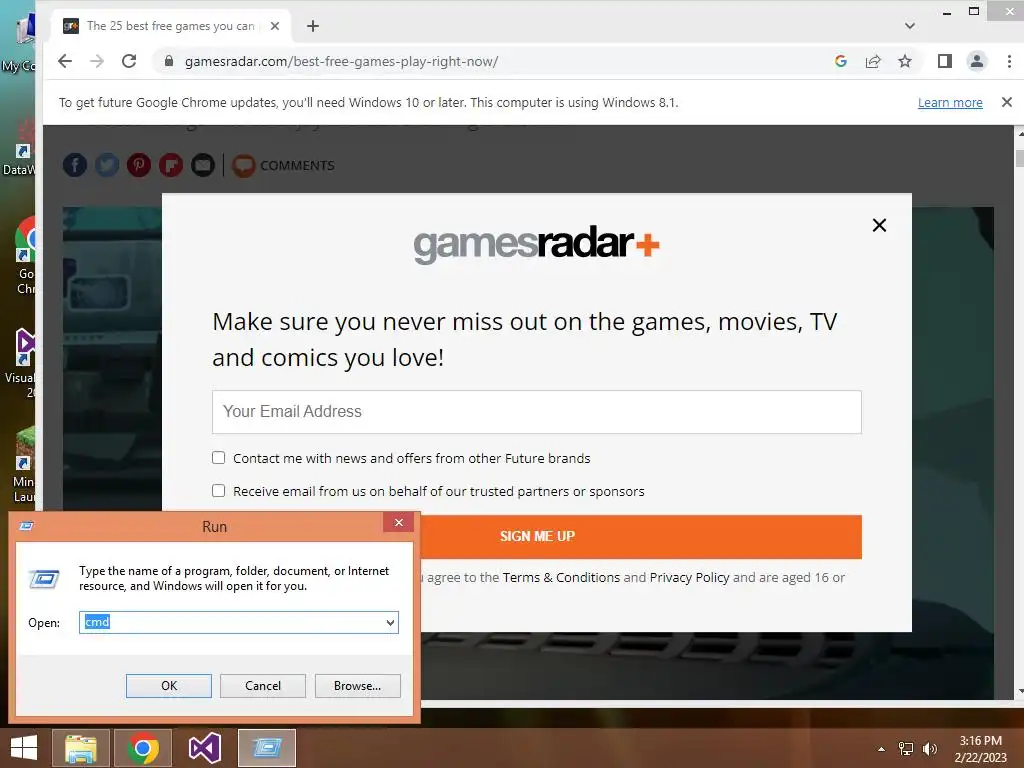Click the SIGN ME UP button
Image resolution: width=1024 pixels, height=768 pixels.
point(537,537)
